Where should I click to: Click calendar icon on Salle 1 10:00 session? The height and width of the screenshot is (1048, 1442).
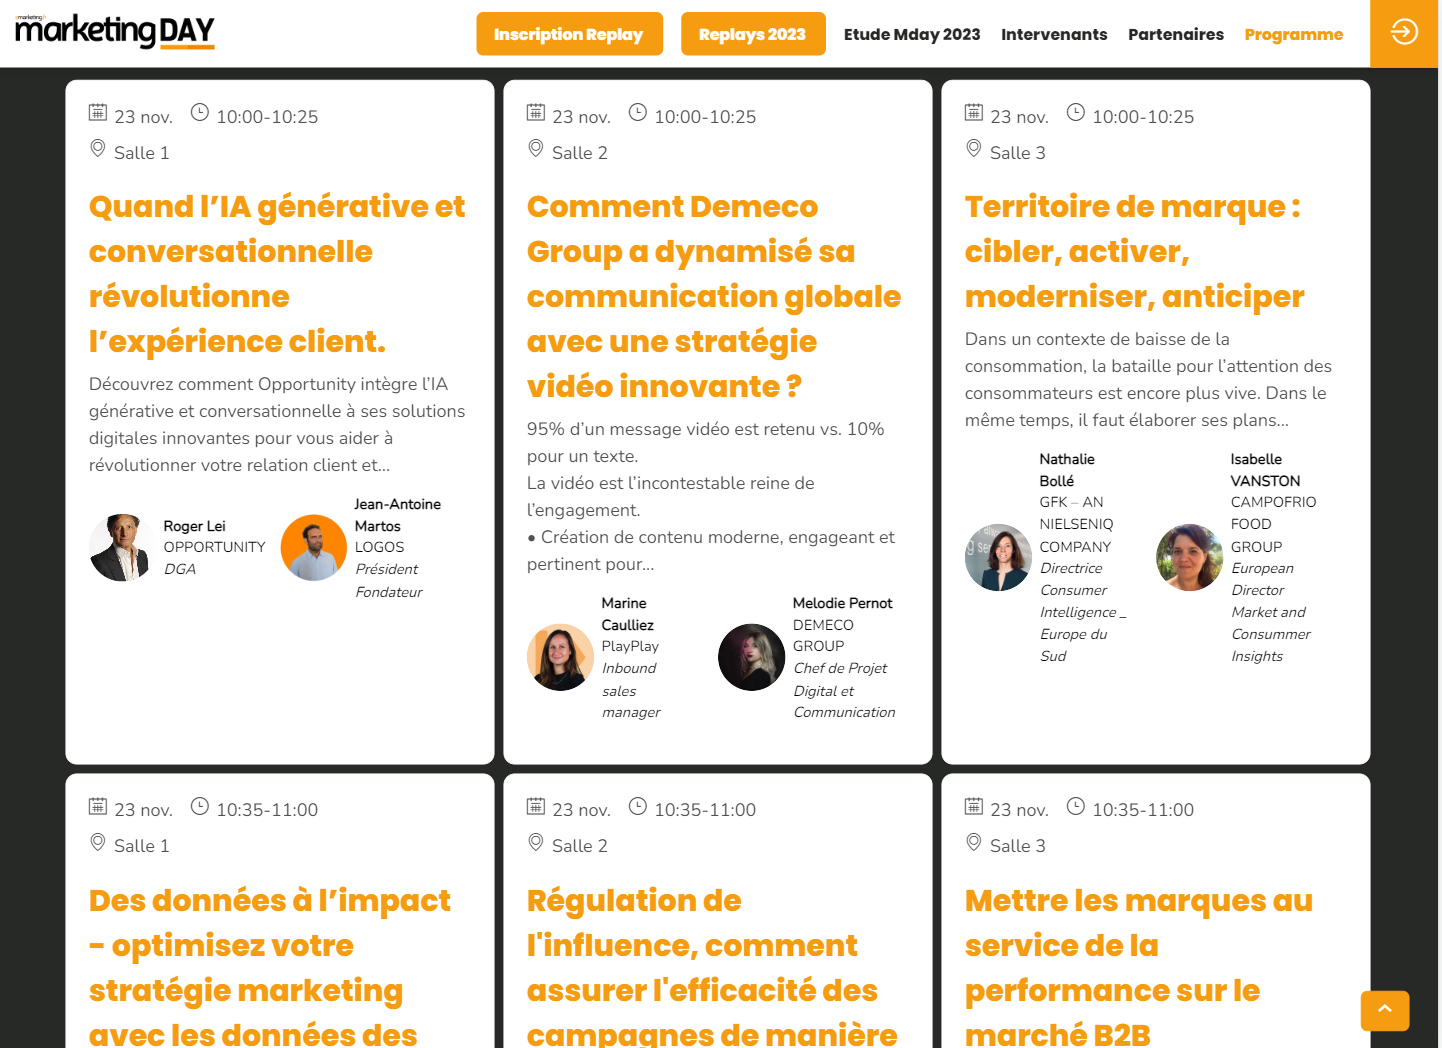pyautogui.click(x=98, y=112)
